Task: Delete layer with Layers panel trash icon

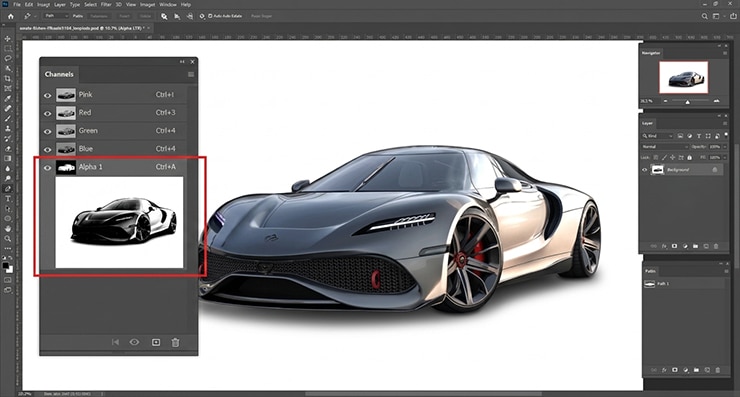Action: [716, 246]
